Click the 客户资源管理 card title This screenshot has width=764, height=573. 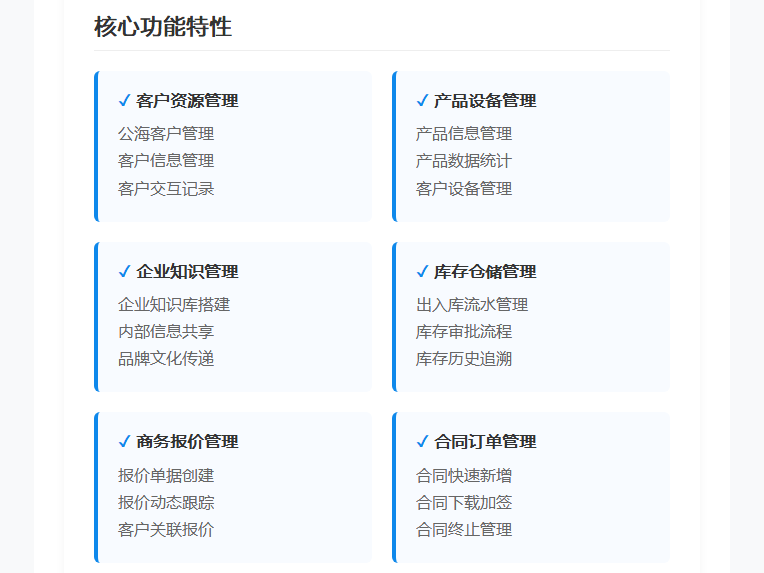click(x=187, y=101)
